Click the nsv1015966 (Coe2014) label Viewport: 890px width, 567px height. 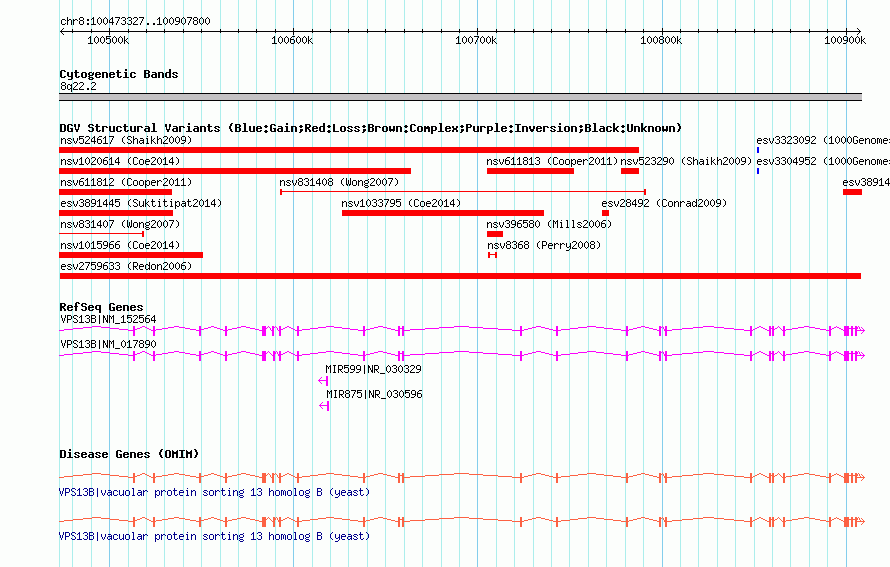tap(120, 245)
